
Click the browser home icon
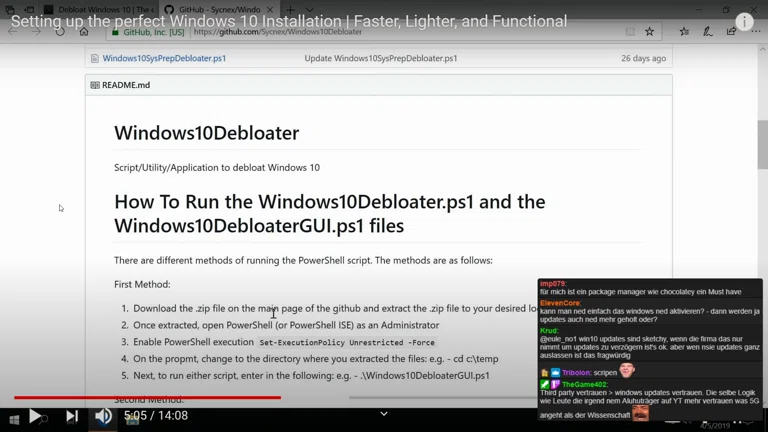coord(84,32)
